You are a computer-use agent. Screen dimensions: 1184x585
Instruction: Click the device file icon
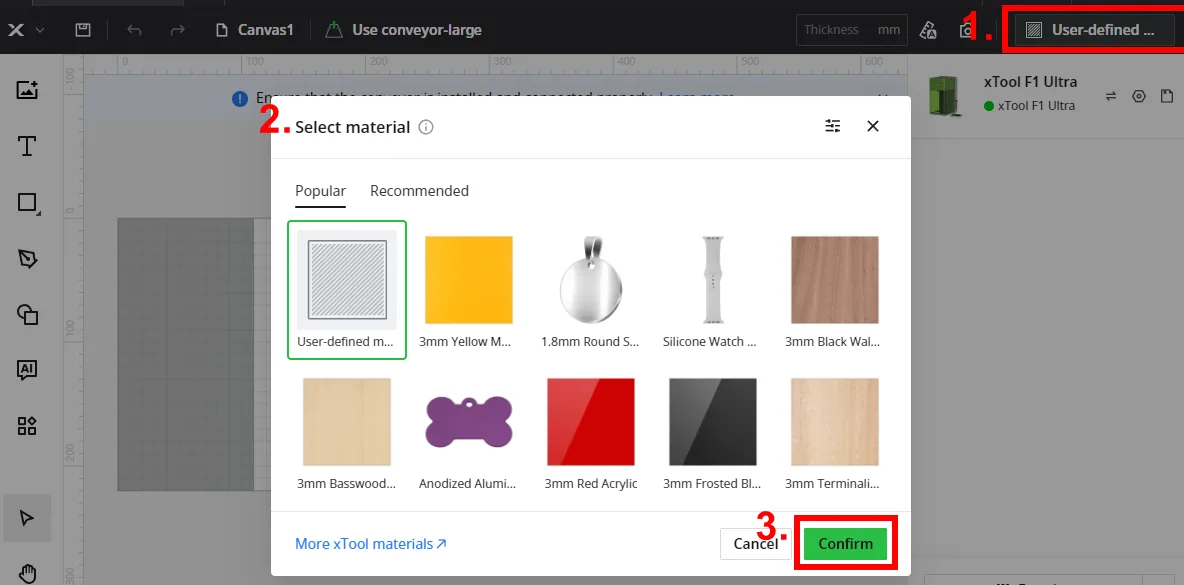click(1167, 96)
